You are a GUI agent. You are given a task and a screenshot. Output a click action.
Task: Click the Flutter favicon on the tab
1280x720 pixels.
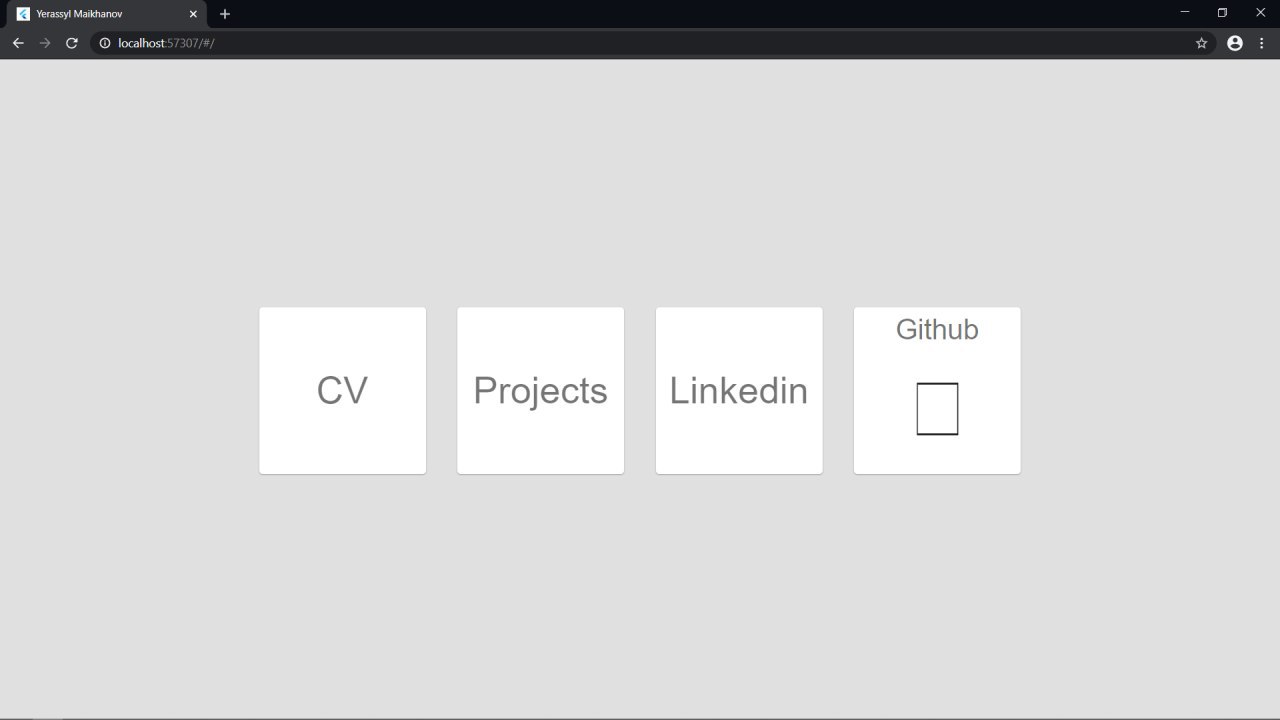[x=23, y=14]
